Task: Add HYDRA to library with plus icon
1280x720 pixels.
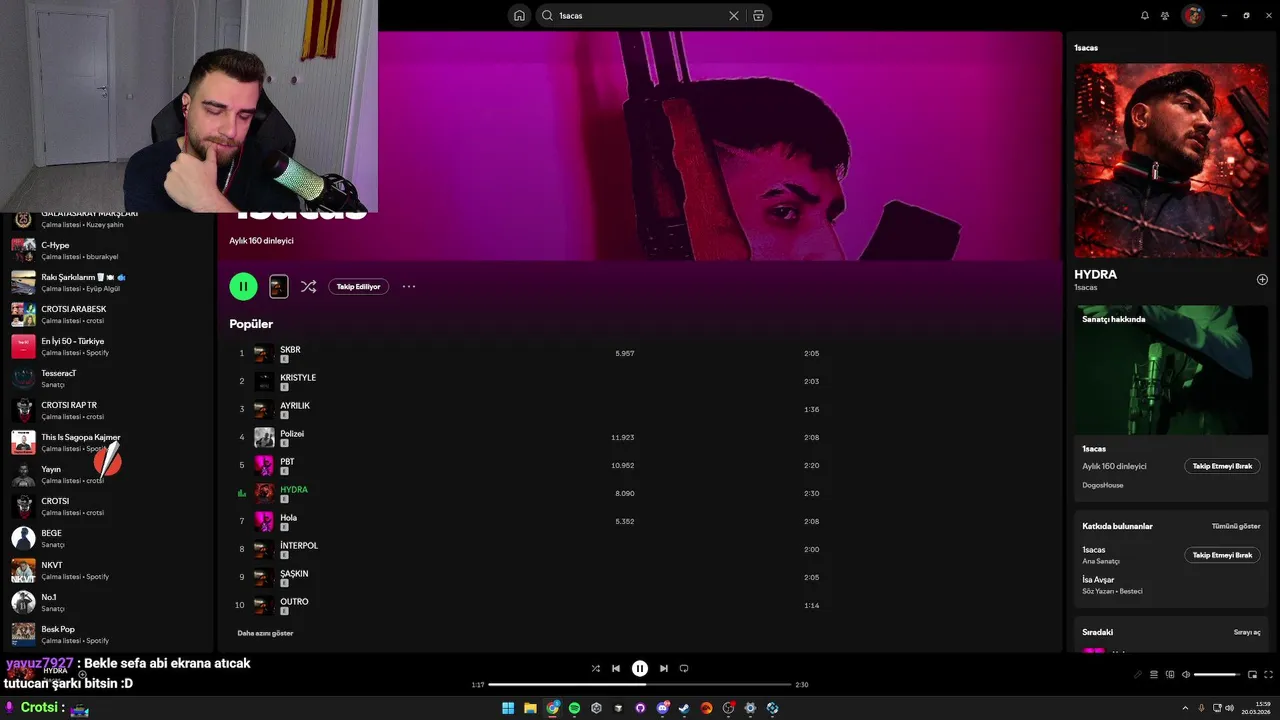Action: coord(1262,279)
